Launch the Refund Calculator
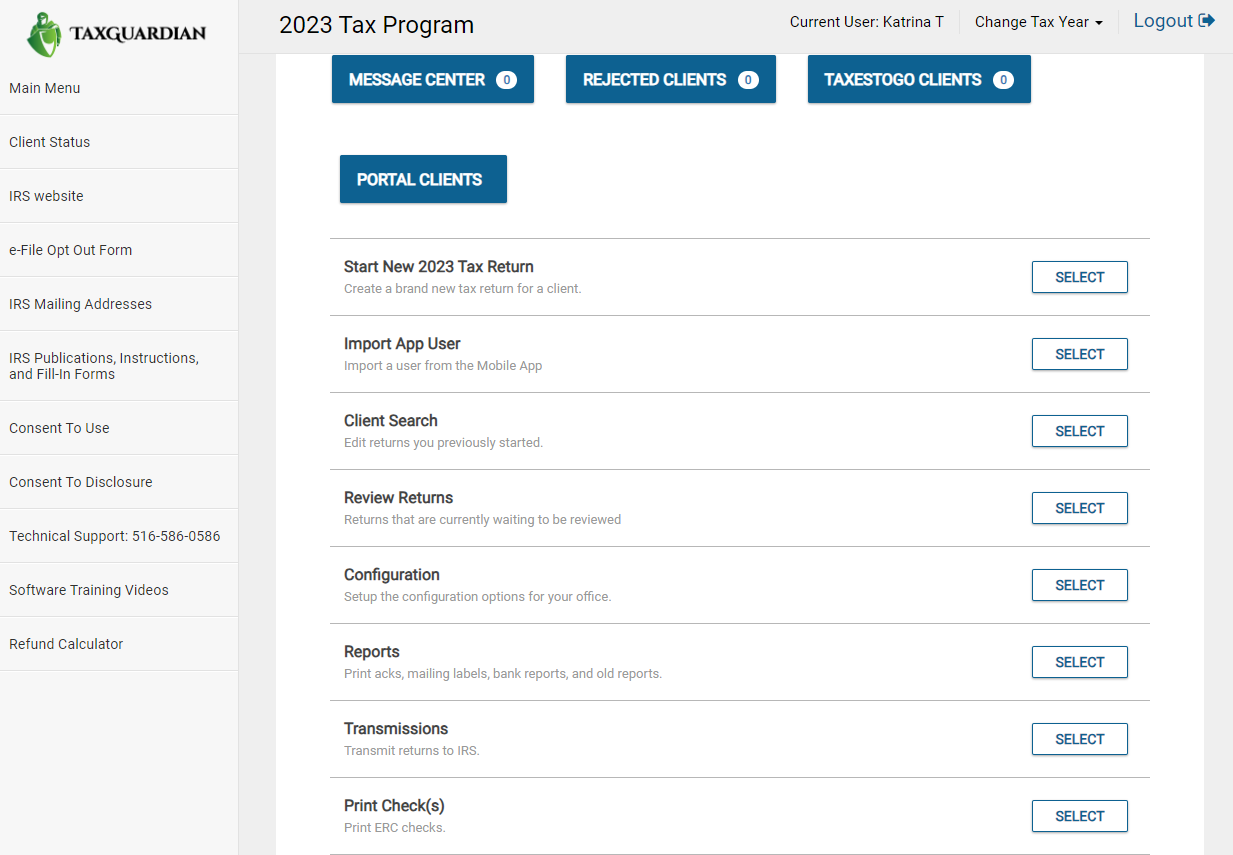1233x855 pixels. coord(65,644)
